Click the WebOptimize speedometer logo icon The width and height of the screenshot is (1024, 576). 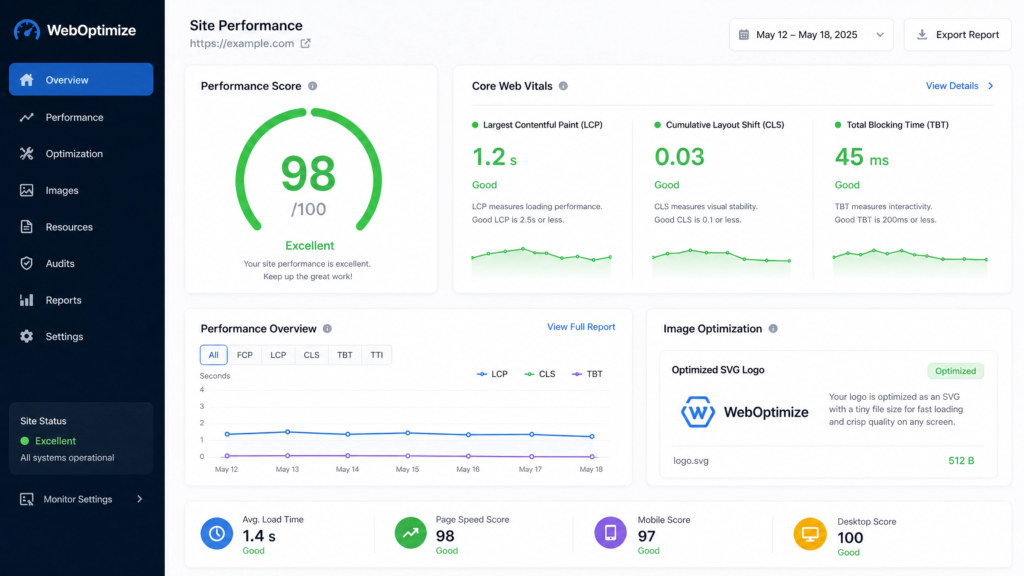[x=27, y=30]
